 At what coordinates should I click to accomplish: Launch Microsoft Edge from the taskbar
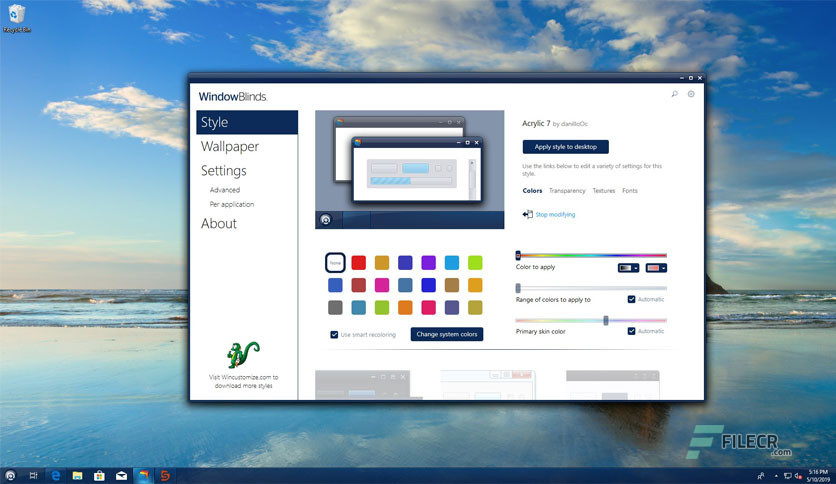tap(55, 475)
